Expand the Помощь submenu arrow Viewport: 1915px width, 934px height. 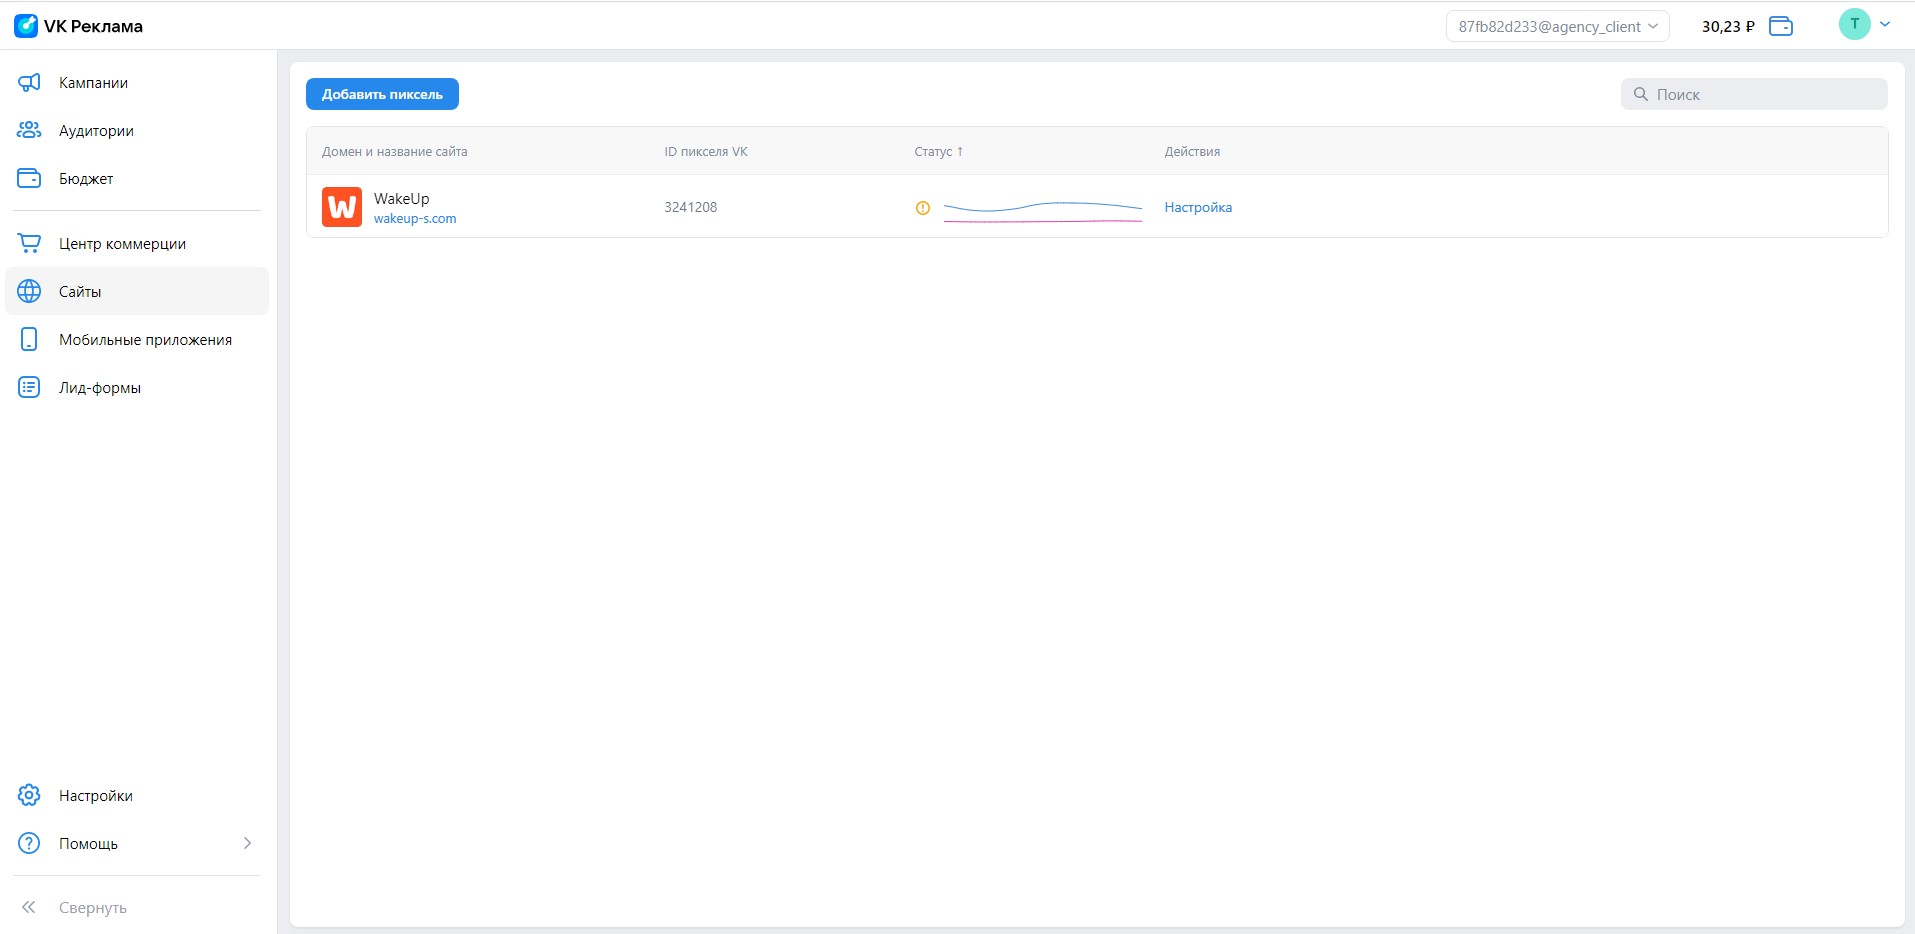pyautogui.click(x=247, y=843)
